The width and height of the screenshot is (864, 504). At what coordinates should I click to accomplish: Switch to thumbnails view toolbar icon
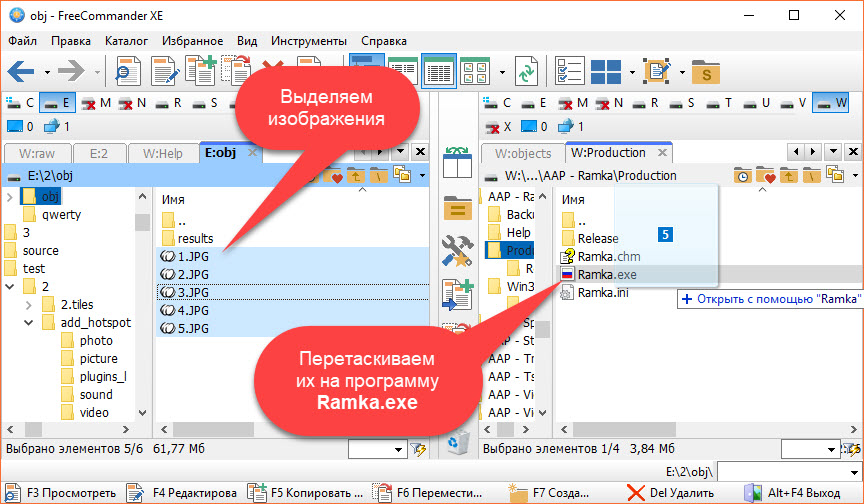point(475,71)
